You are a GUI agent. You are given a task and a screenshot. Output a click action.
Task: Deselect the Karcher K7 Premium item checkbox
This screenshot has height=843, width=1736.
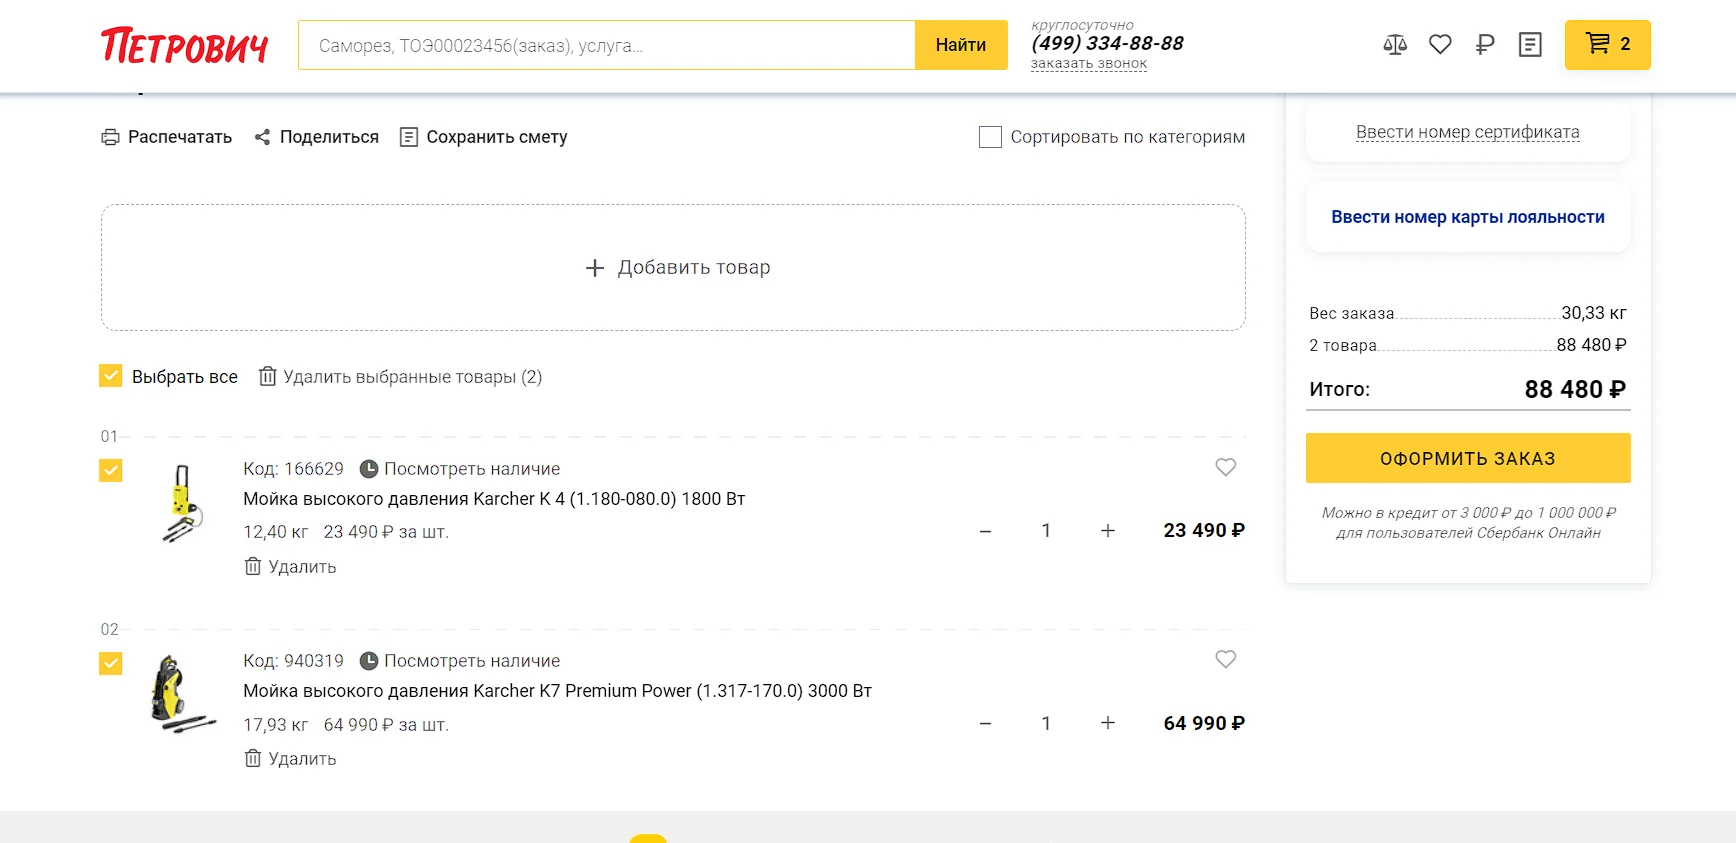point(111,663)
